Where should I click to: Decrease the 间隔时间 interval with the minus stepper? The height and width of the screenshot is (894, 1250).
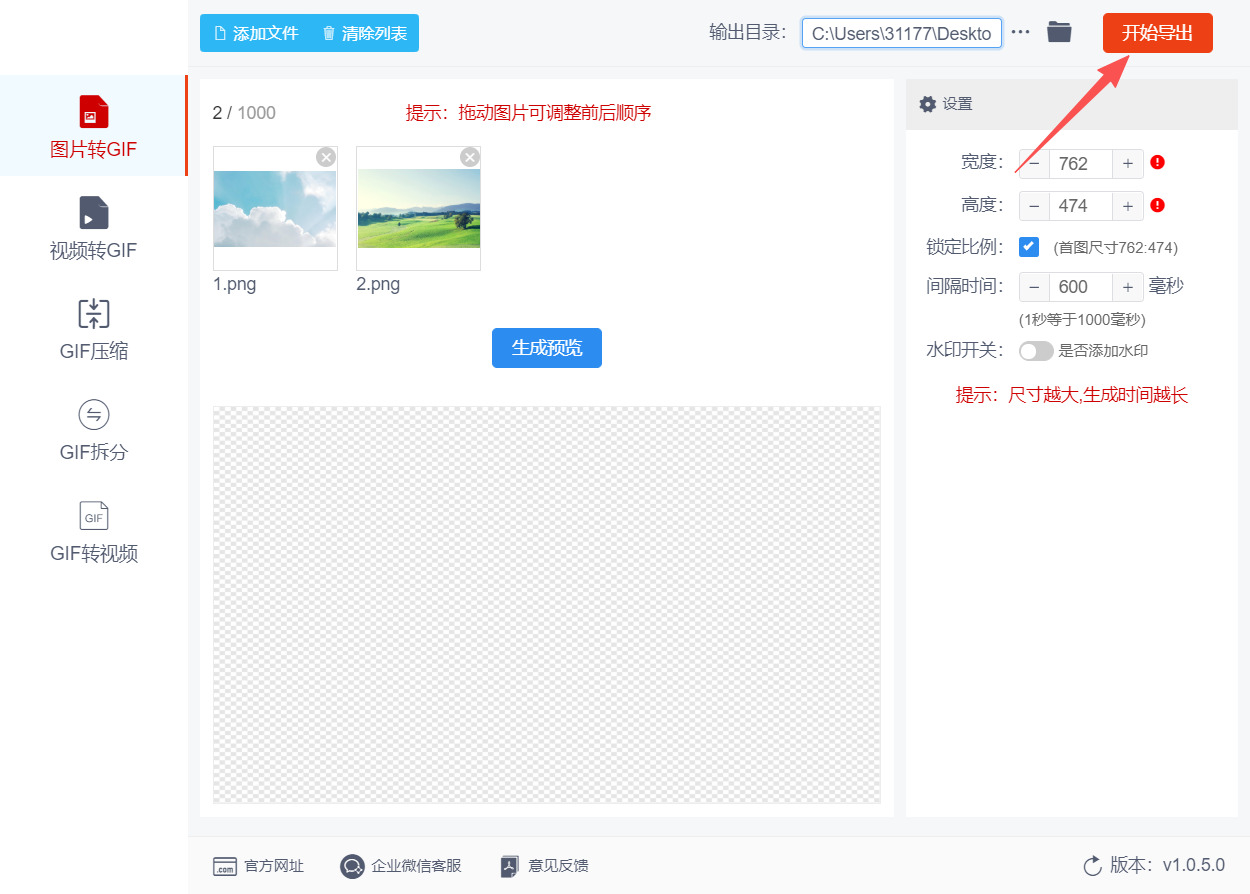(1034, 286)
